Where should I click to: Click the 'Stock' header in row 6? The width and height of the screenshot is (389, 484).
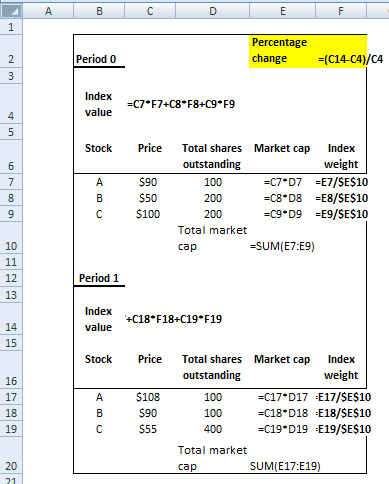99,148
